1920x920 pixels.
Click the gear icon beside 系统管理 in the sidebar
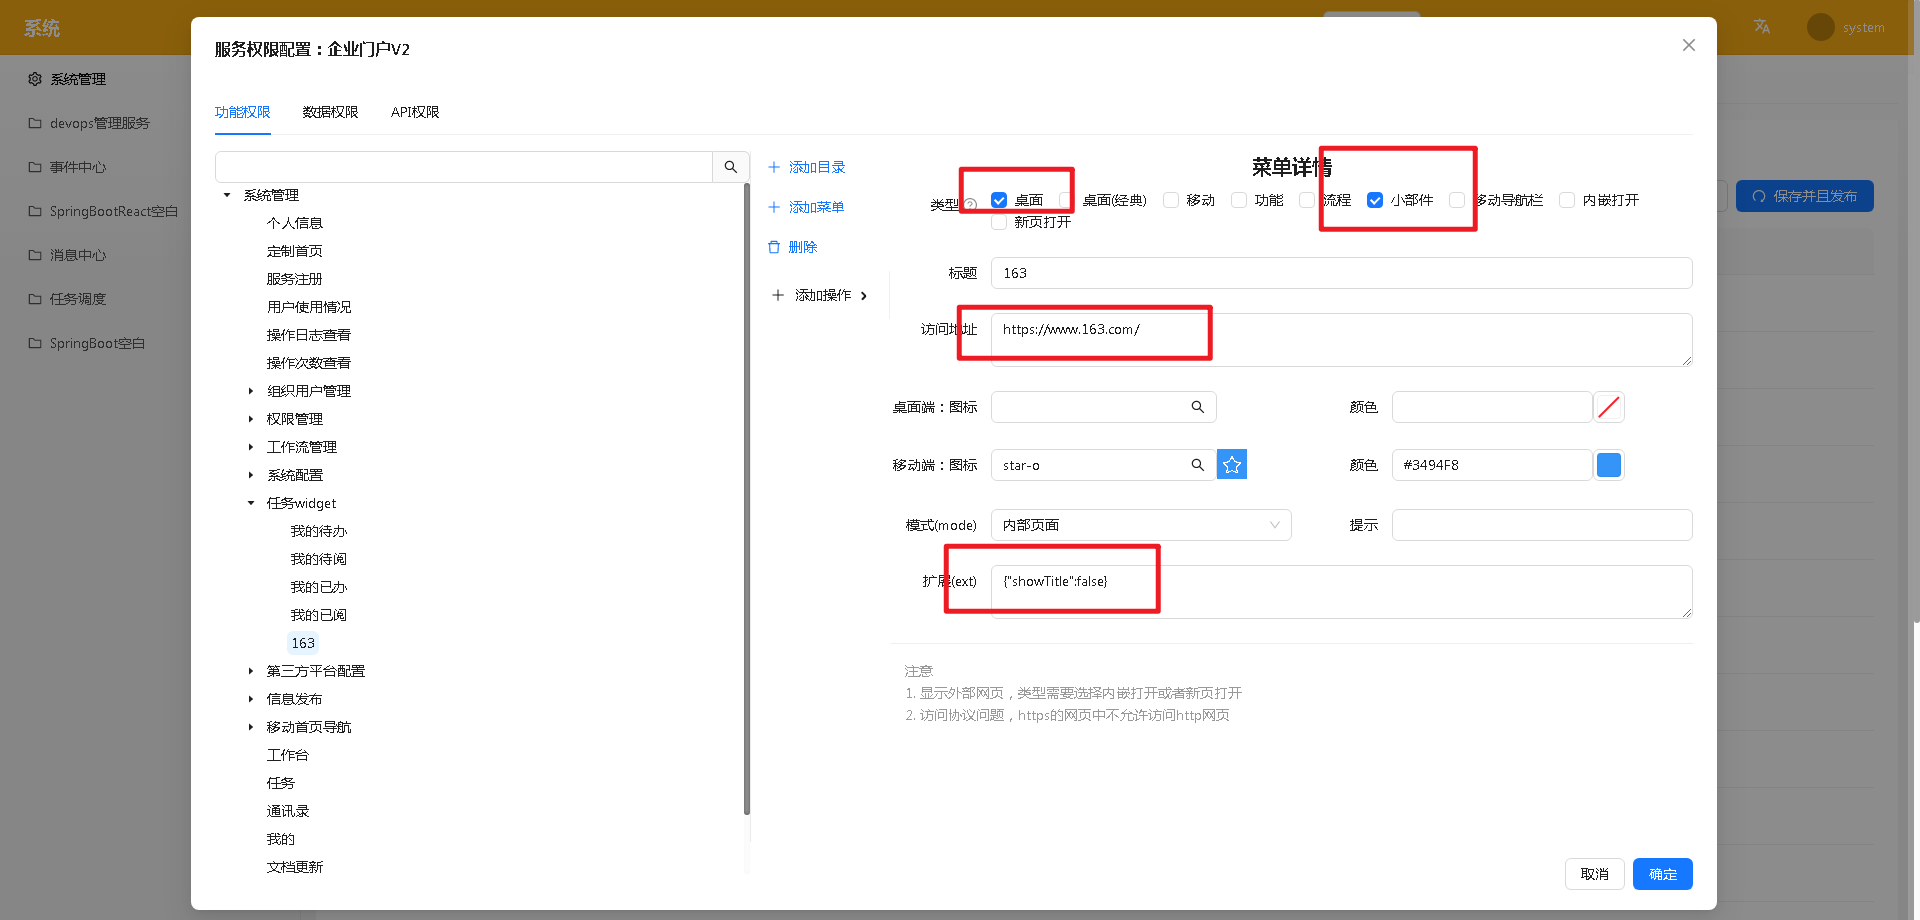point(35,79)
